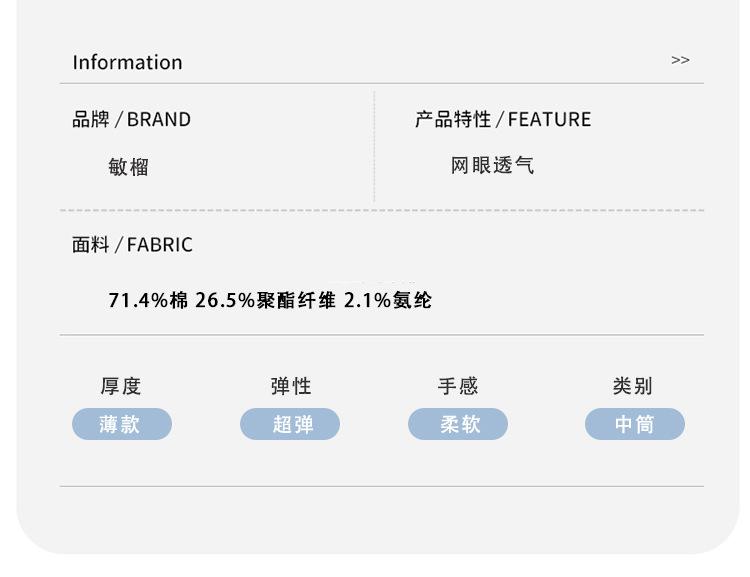Pick the 中筒 category pill
The image size is (750, 577).
[x=634, y=424]
